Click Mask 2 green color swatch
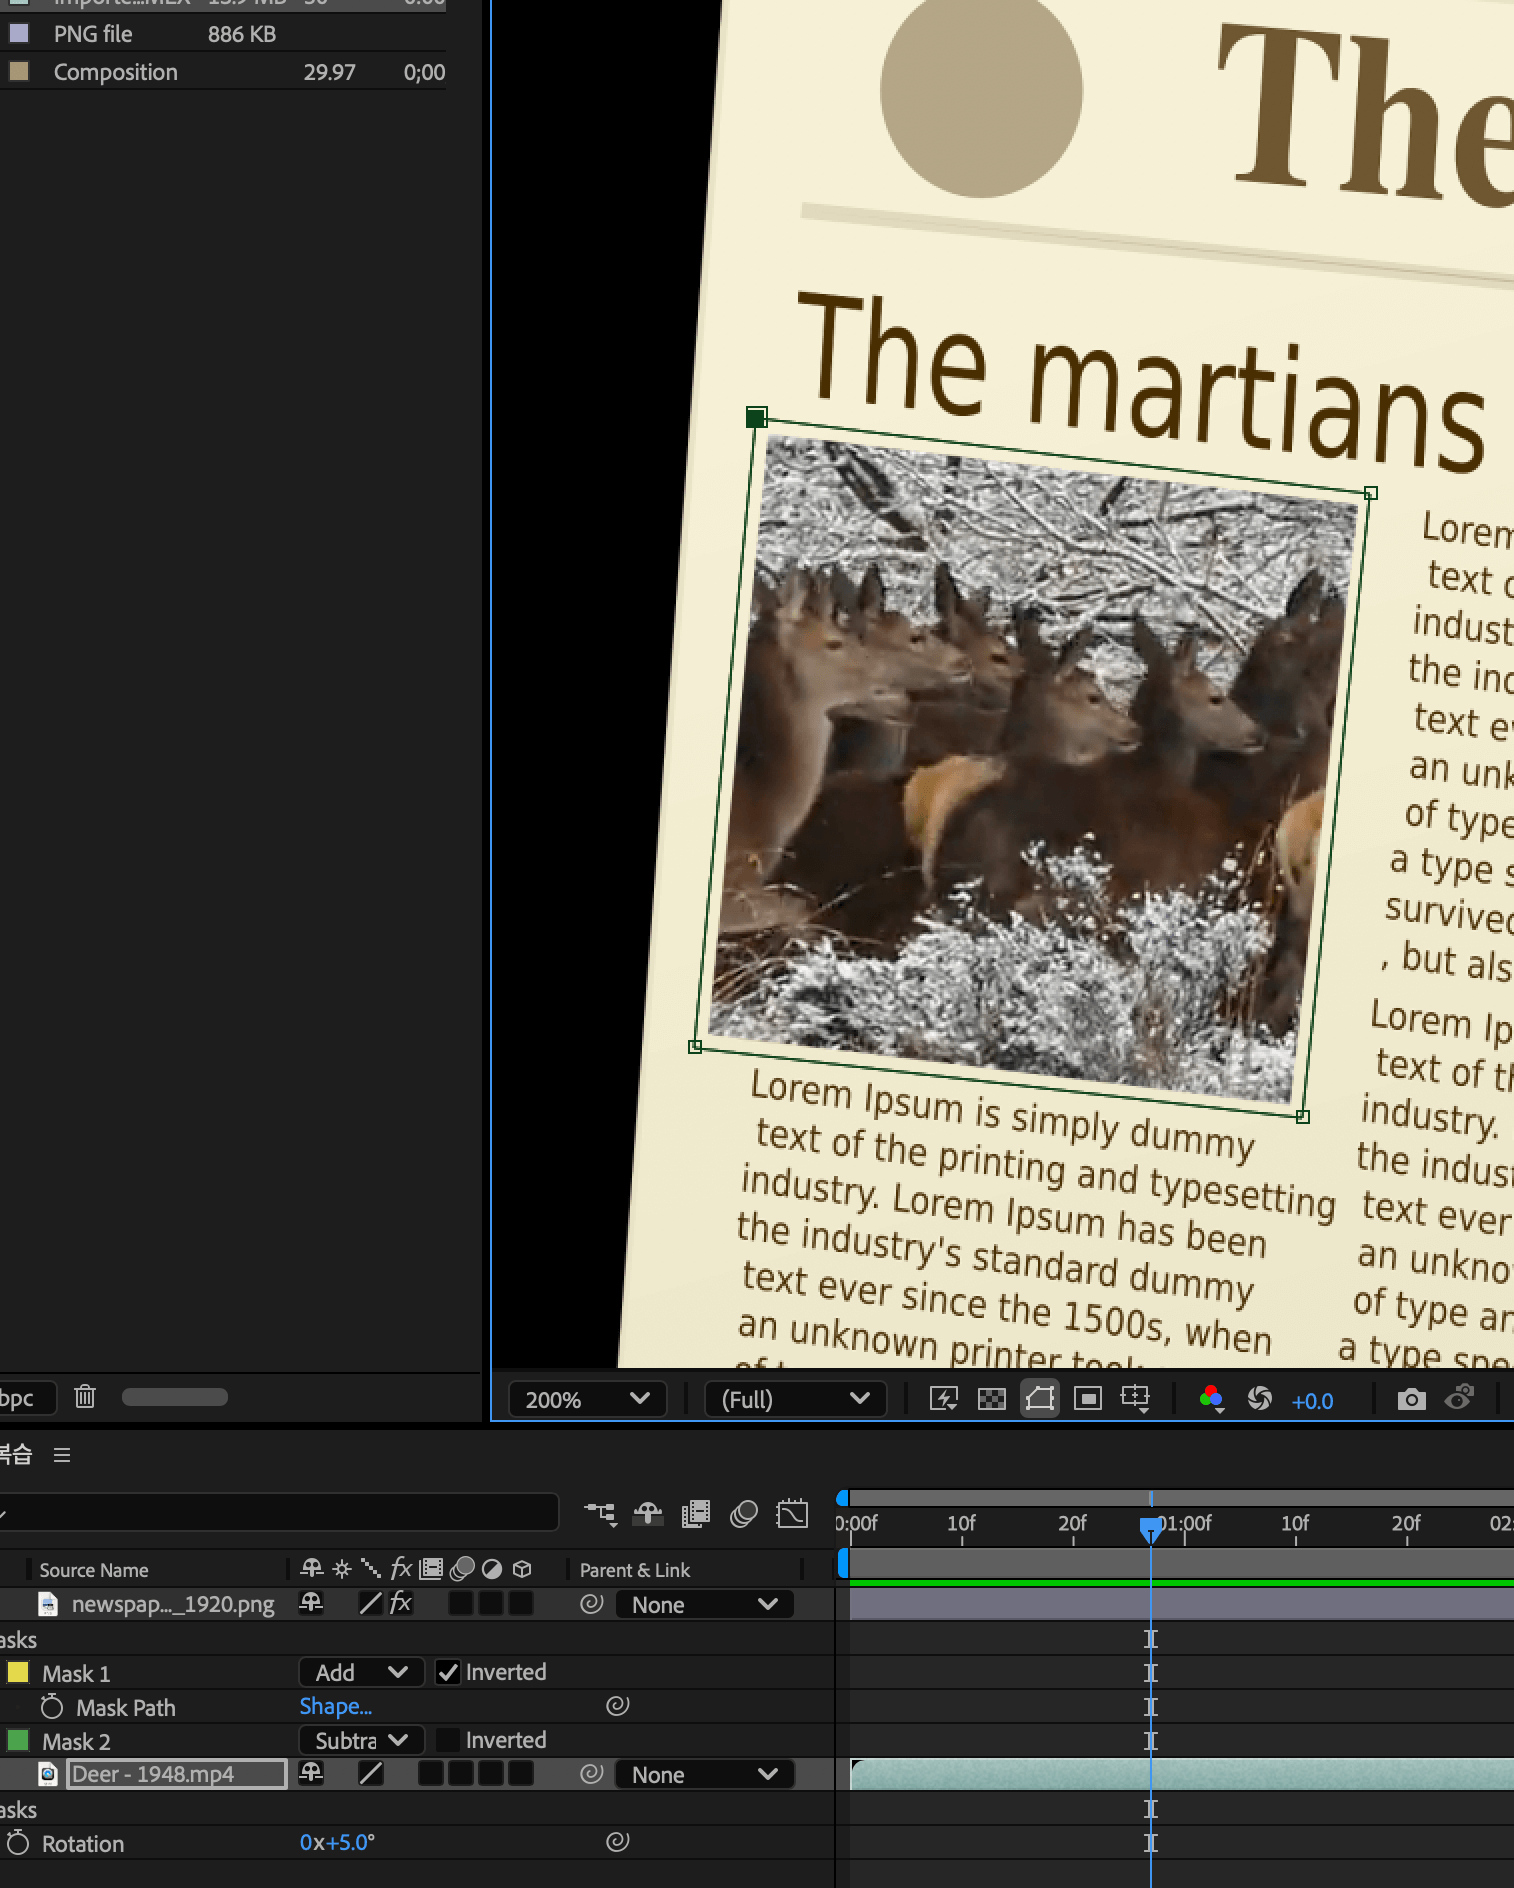This screenshot has height=1888, width=1514. click(18, 1740)
